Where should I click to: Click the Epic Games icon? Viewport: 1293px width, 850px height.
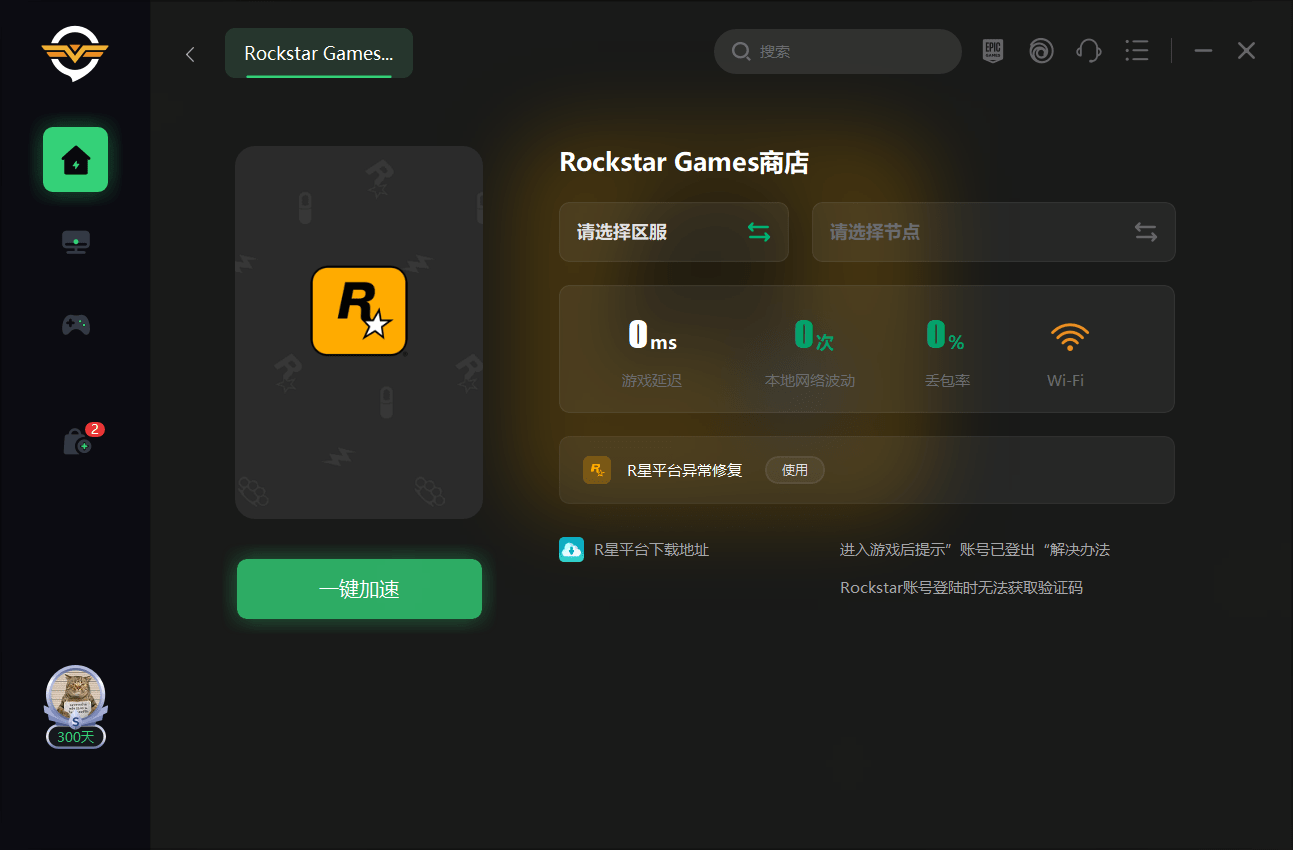pyautogui.click(x=992, y=51)
